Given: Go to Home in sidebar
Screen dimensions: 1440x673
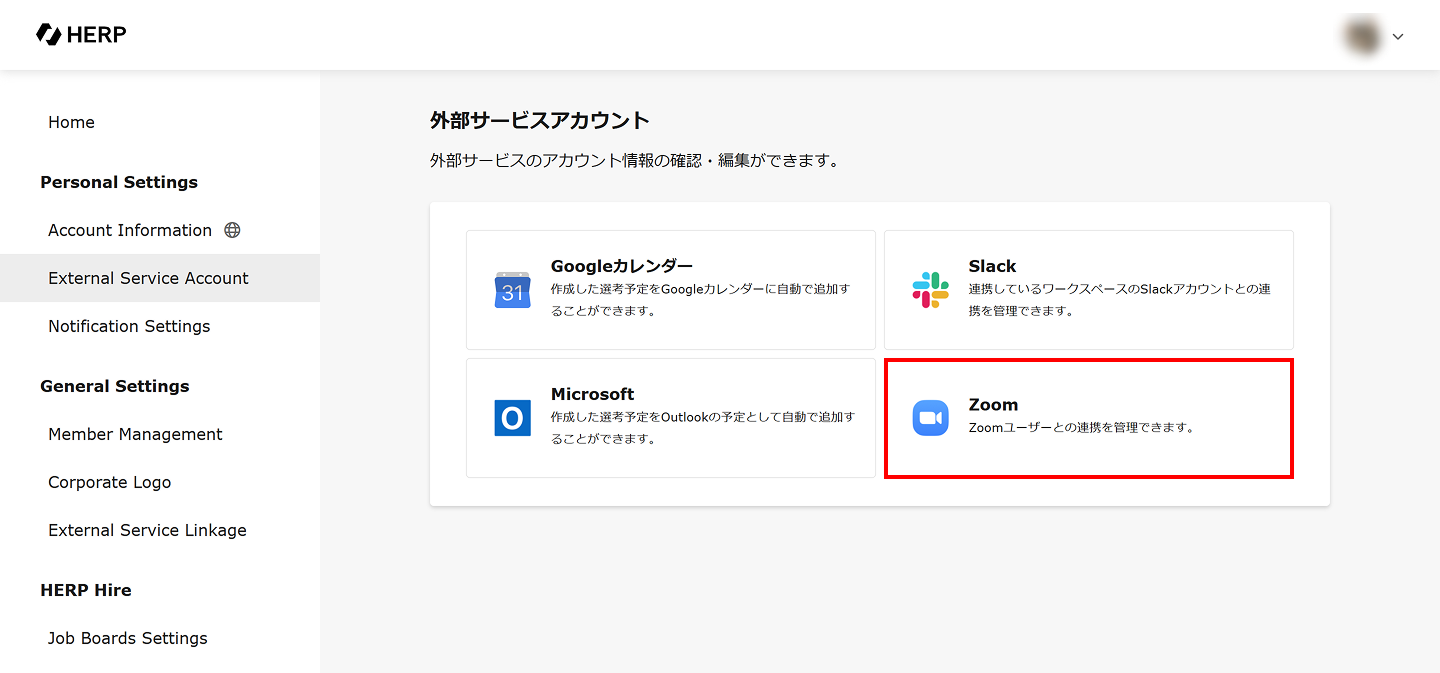Looking at the screenshot, I should (160, 122).
